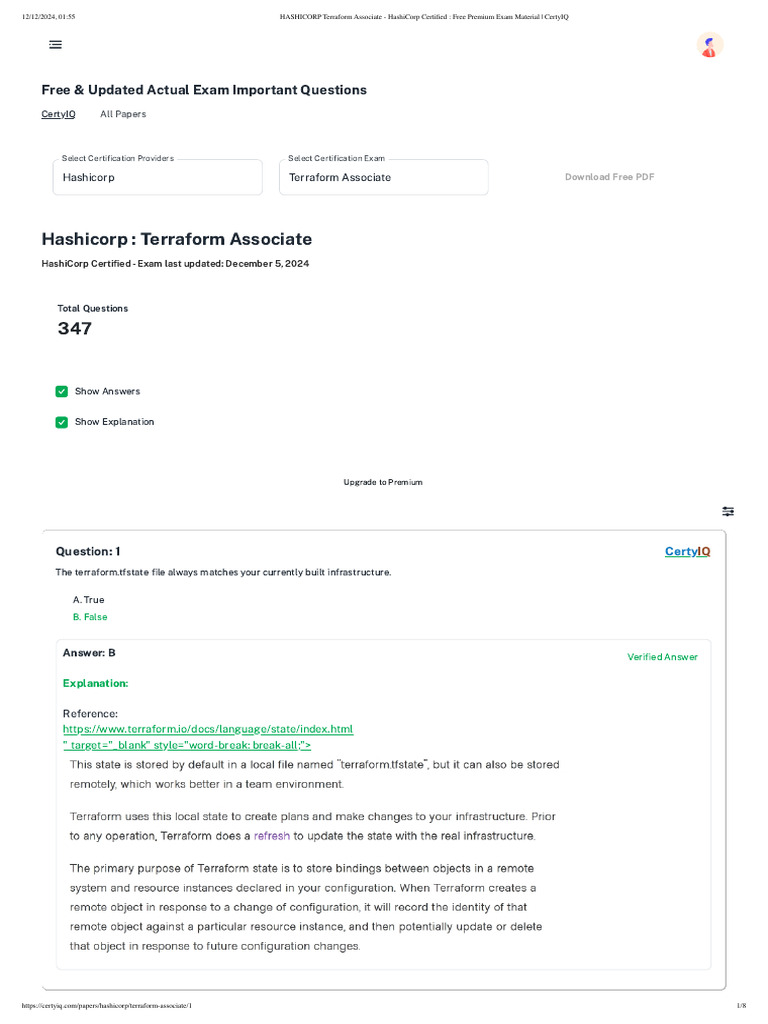Uncheck the Show Answers checkbox
Image resolution: width=768 pixels, height=1024 pixels.
62,391
